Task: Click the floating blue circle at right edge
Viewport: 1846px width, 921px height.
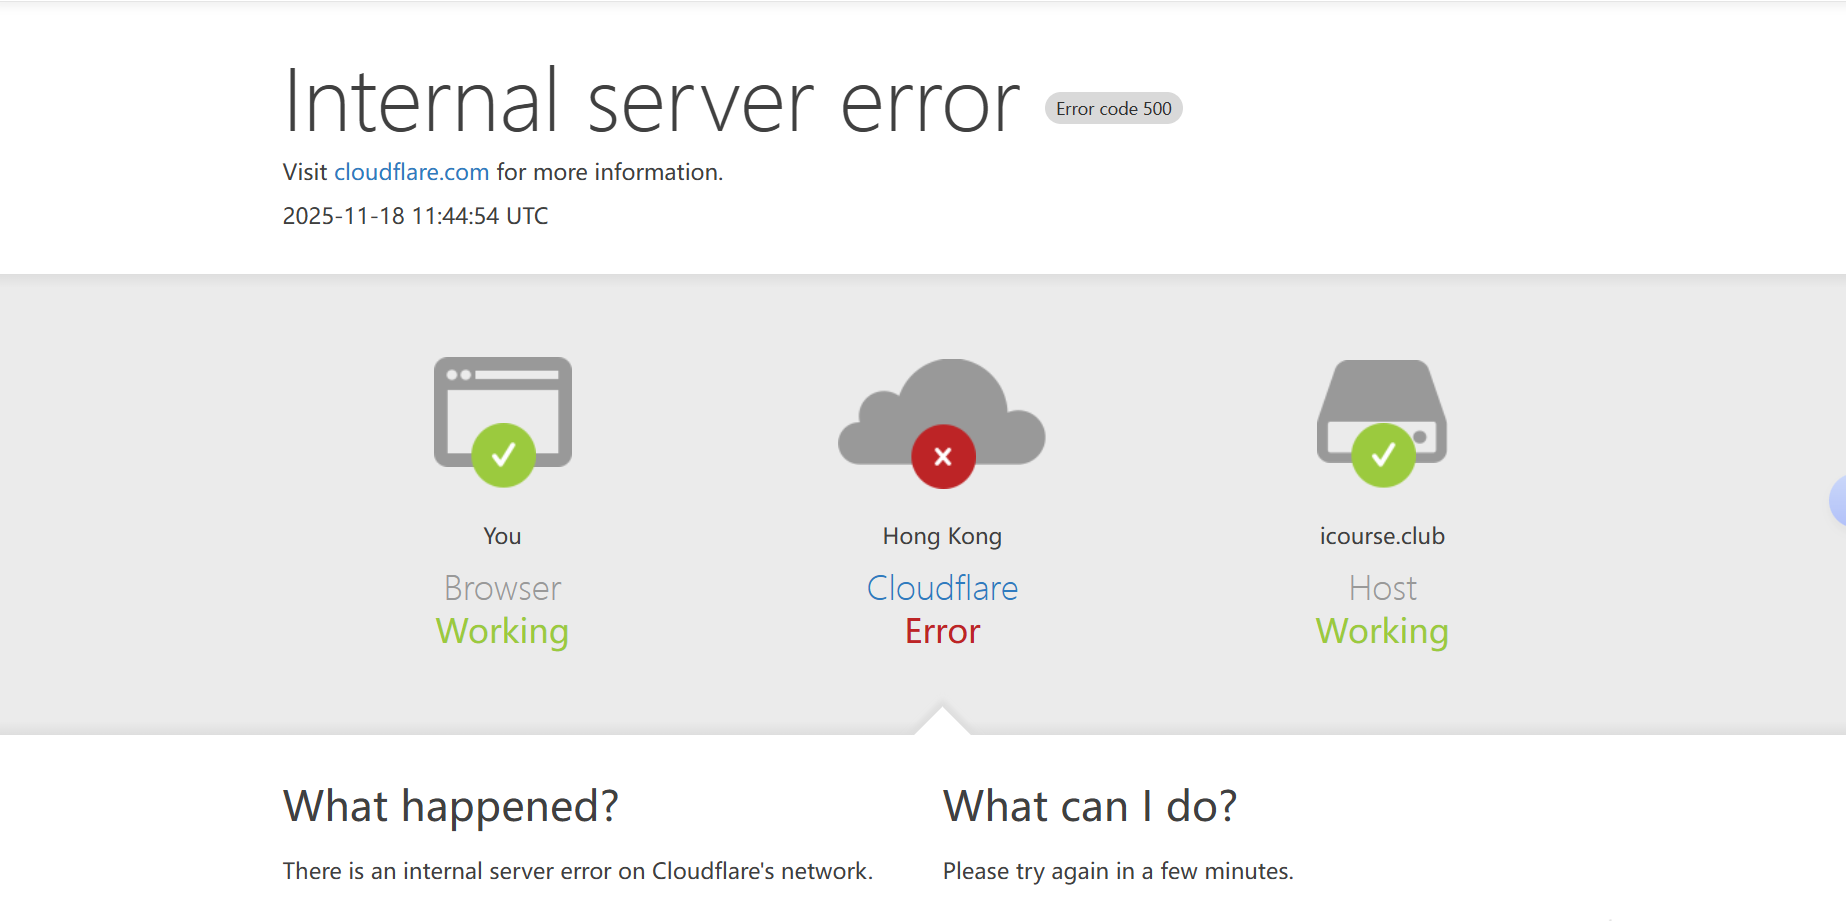Action: coord(1838,501)
